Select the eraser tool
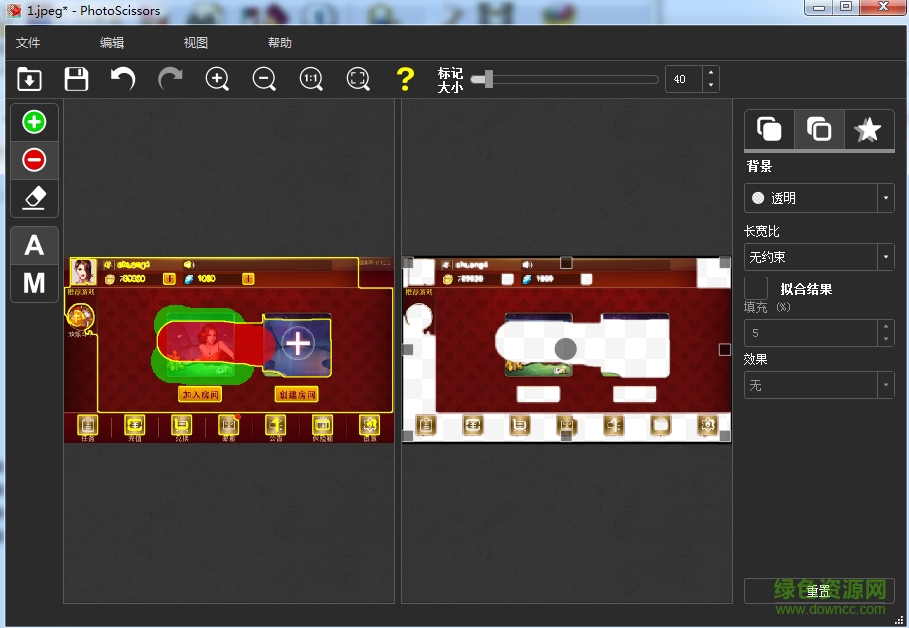Image resolution: width=909 pixels, height=628 pixels. pos(34,197)
